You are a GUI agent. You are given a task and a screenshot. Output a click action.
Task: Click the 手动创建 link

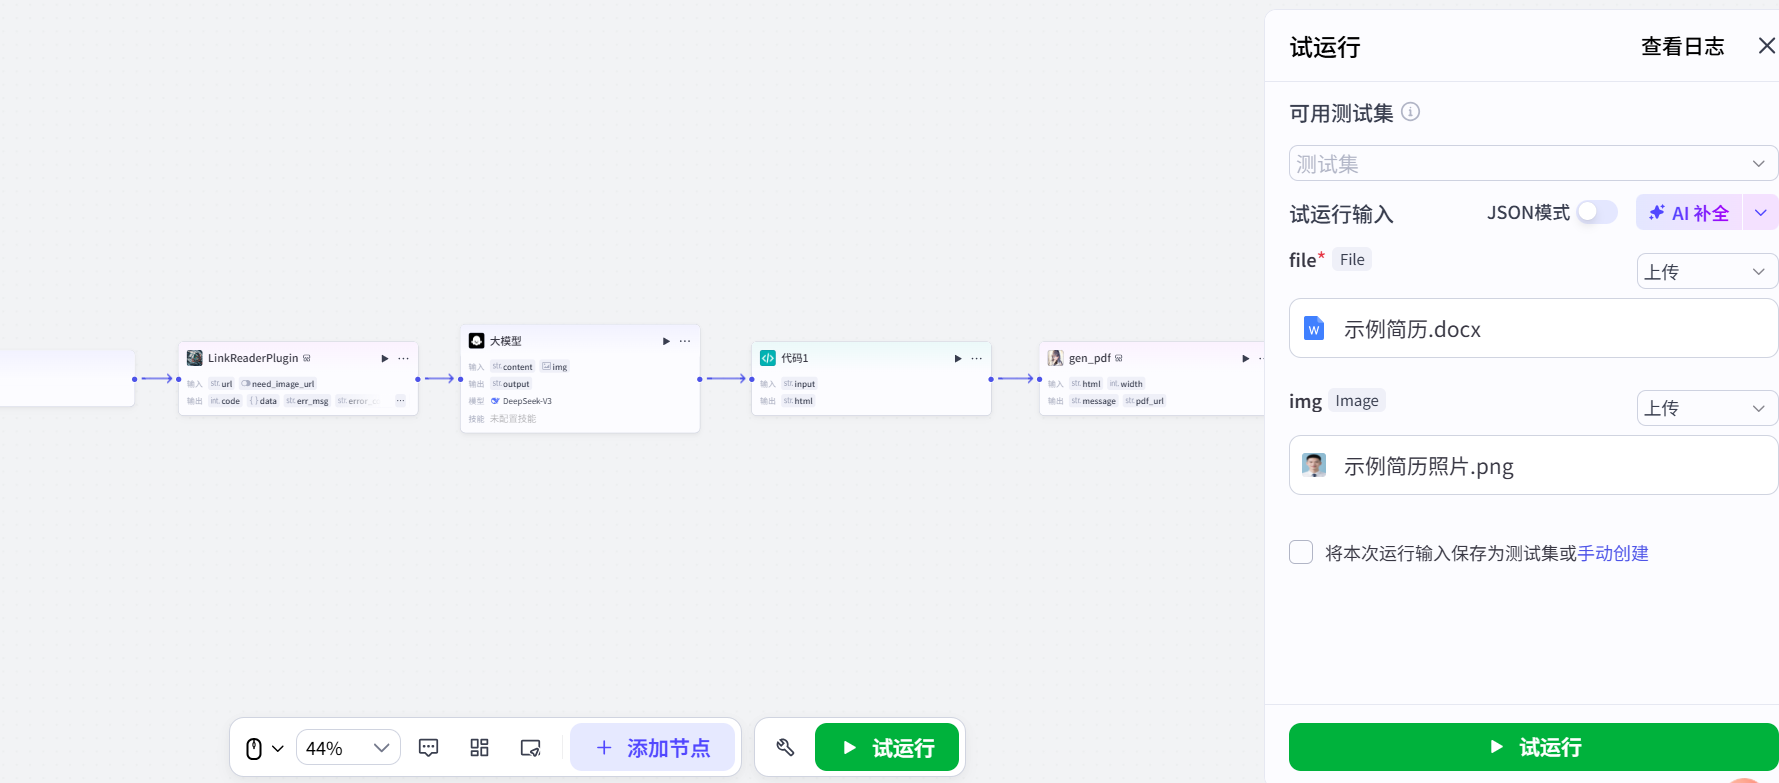[1613, 553]
